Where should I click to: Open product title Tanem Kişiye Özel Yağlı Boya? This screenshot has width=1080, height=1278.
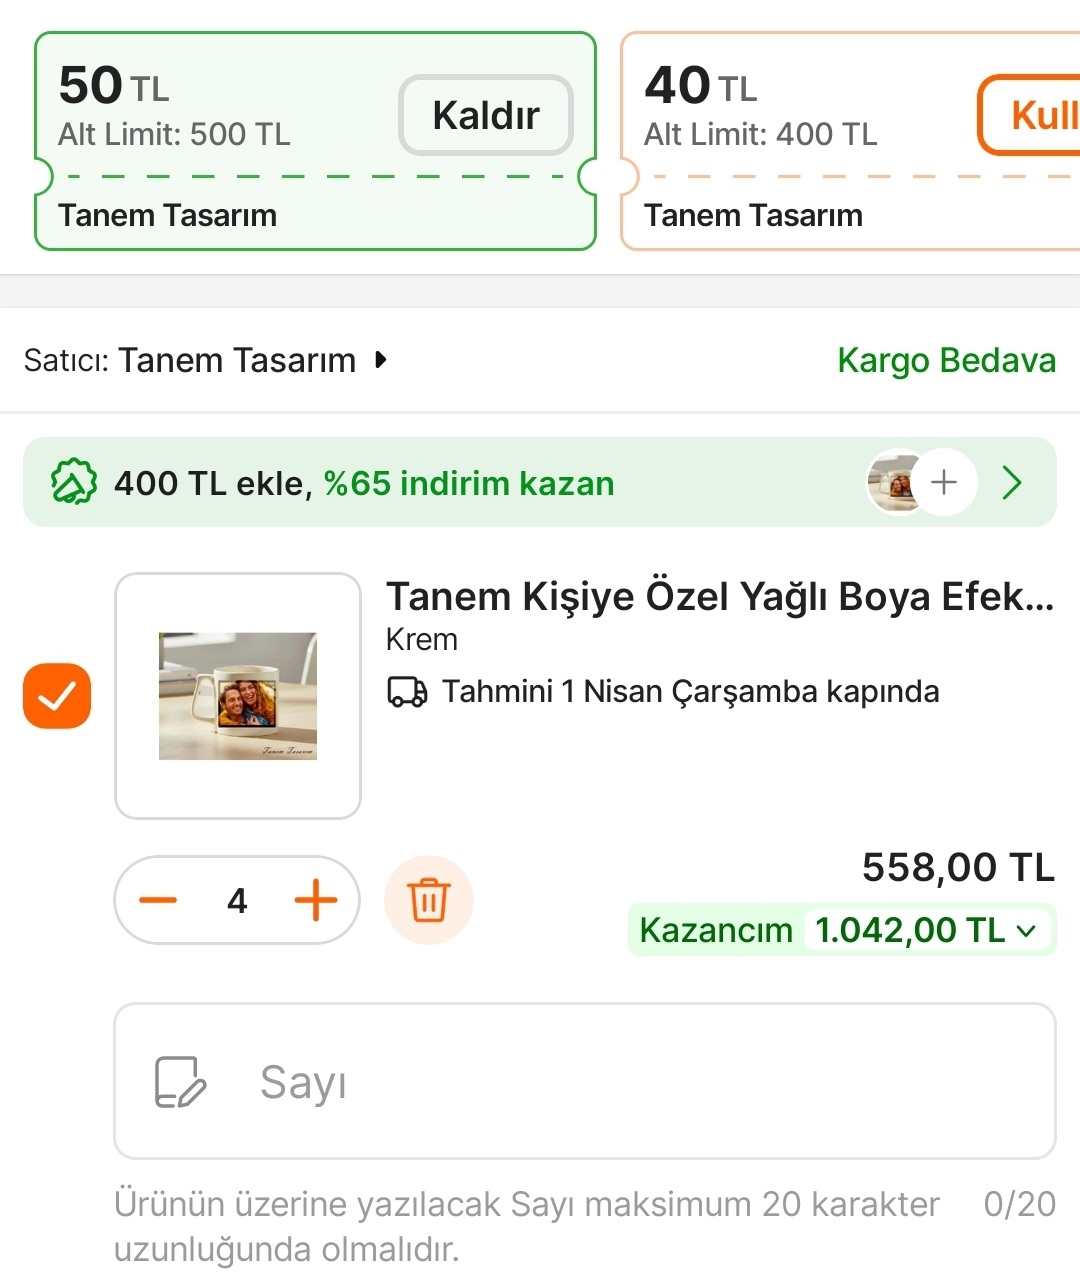pos(720,596)
